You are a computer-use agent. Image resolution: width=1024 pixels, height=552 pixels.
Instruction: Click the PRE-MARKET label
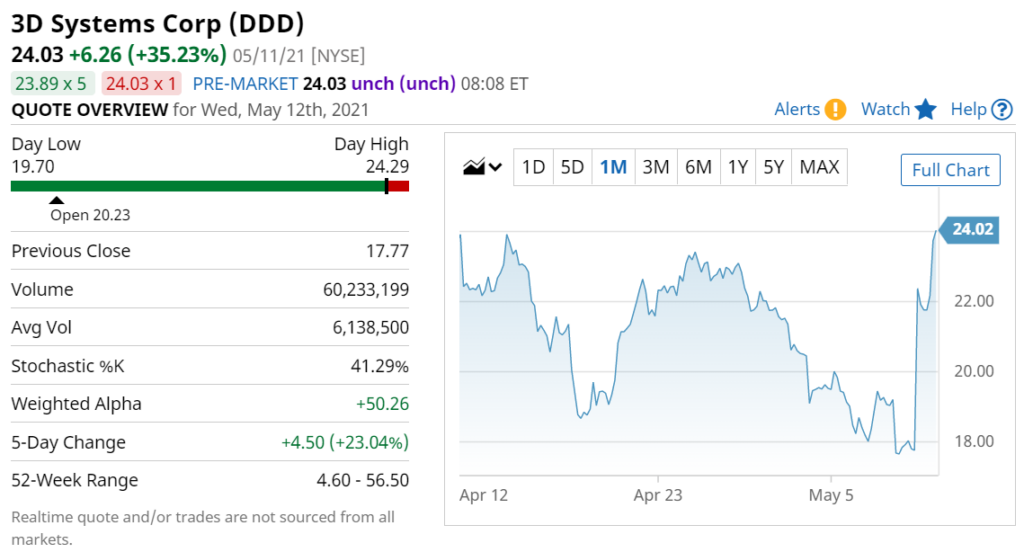[x=245, y=84]
